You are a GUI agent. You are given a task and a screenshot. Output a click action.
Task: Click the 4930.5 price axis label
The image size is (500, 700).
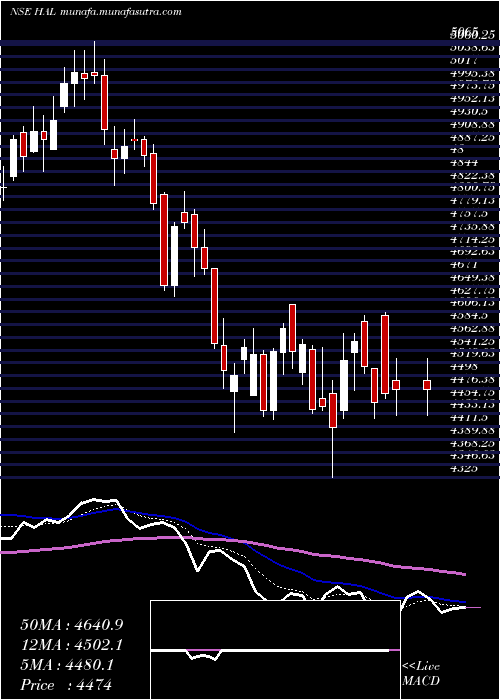point(468,110)
